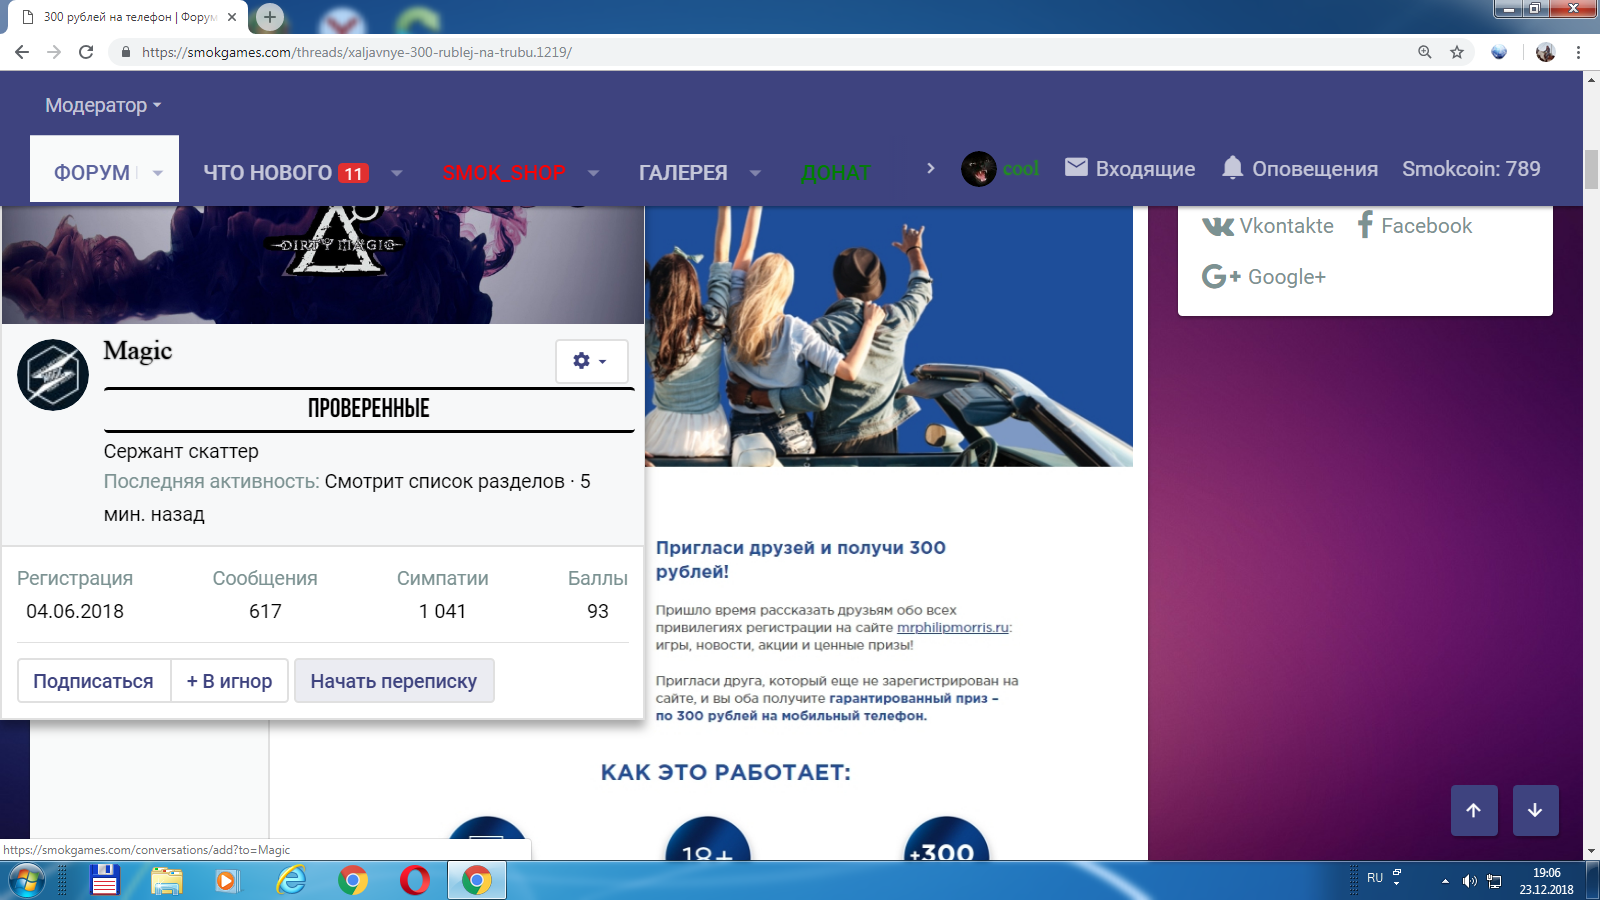Click the address bar URL
Screen dimensions: 1600x900
click(x=356, y=52)
